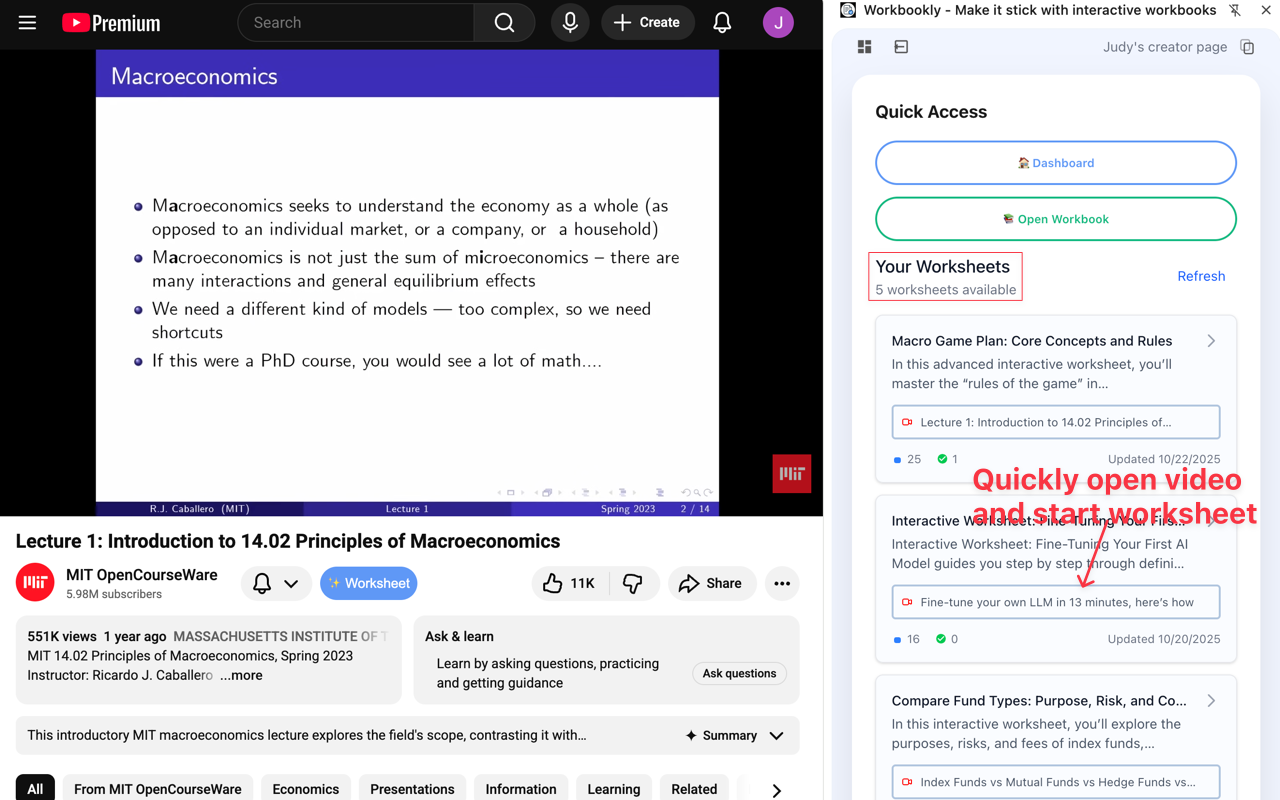This screenshot has height=800, width=1280.
Task: Expand Compare Fund Types worksheet chevron
Action: pos(1211,701)
